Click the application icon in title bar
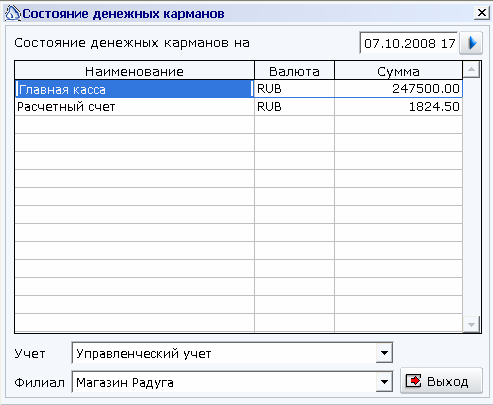Image resolution: width=493 pixels, height=405 pixels. tap(12, 14)
